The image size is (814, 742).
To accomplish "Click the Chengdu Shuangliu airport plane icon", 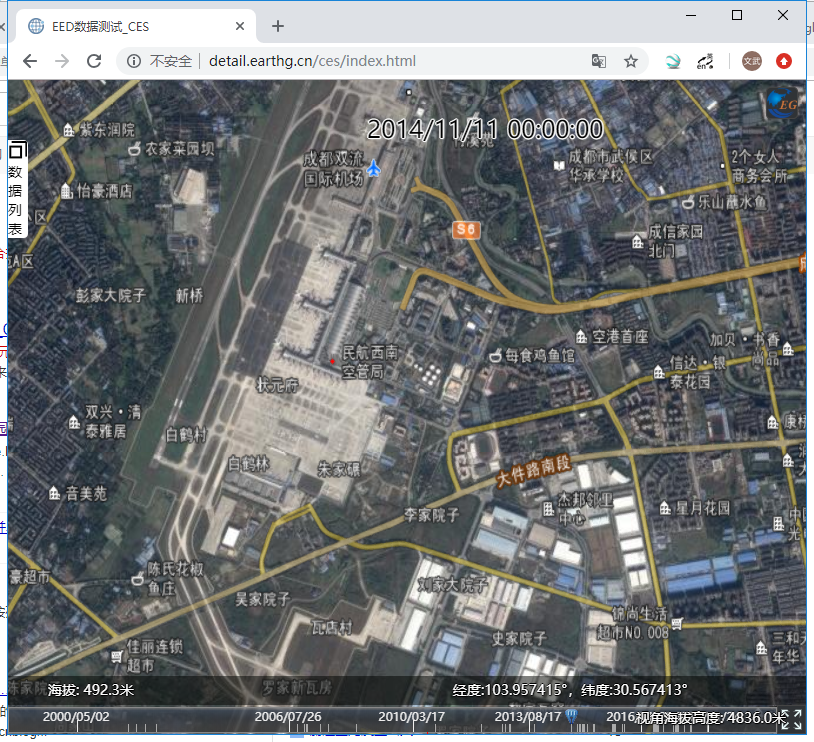I will pyautogui.click(x=374, y=167).
